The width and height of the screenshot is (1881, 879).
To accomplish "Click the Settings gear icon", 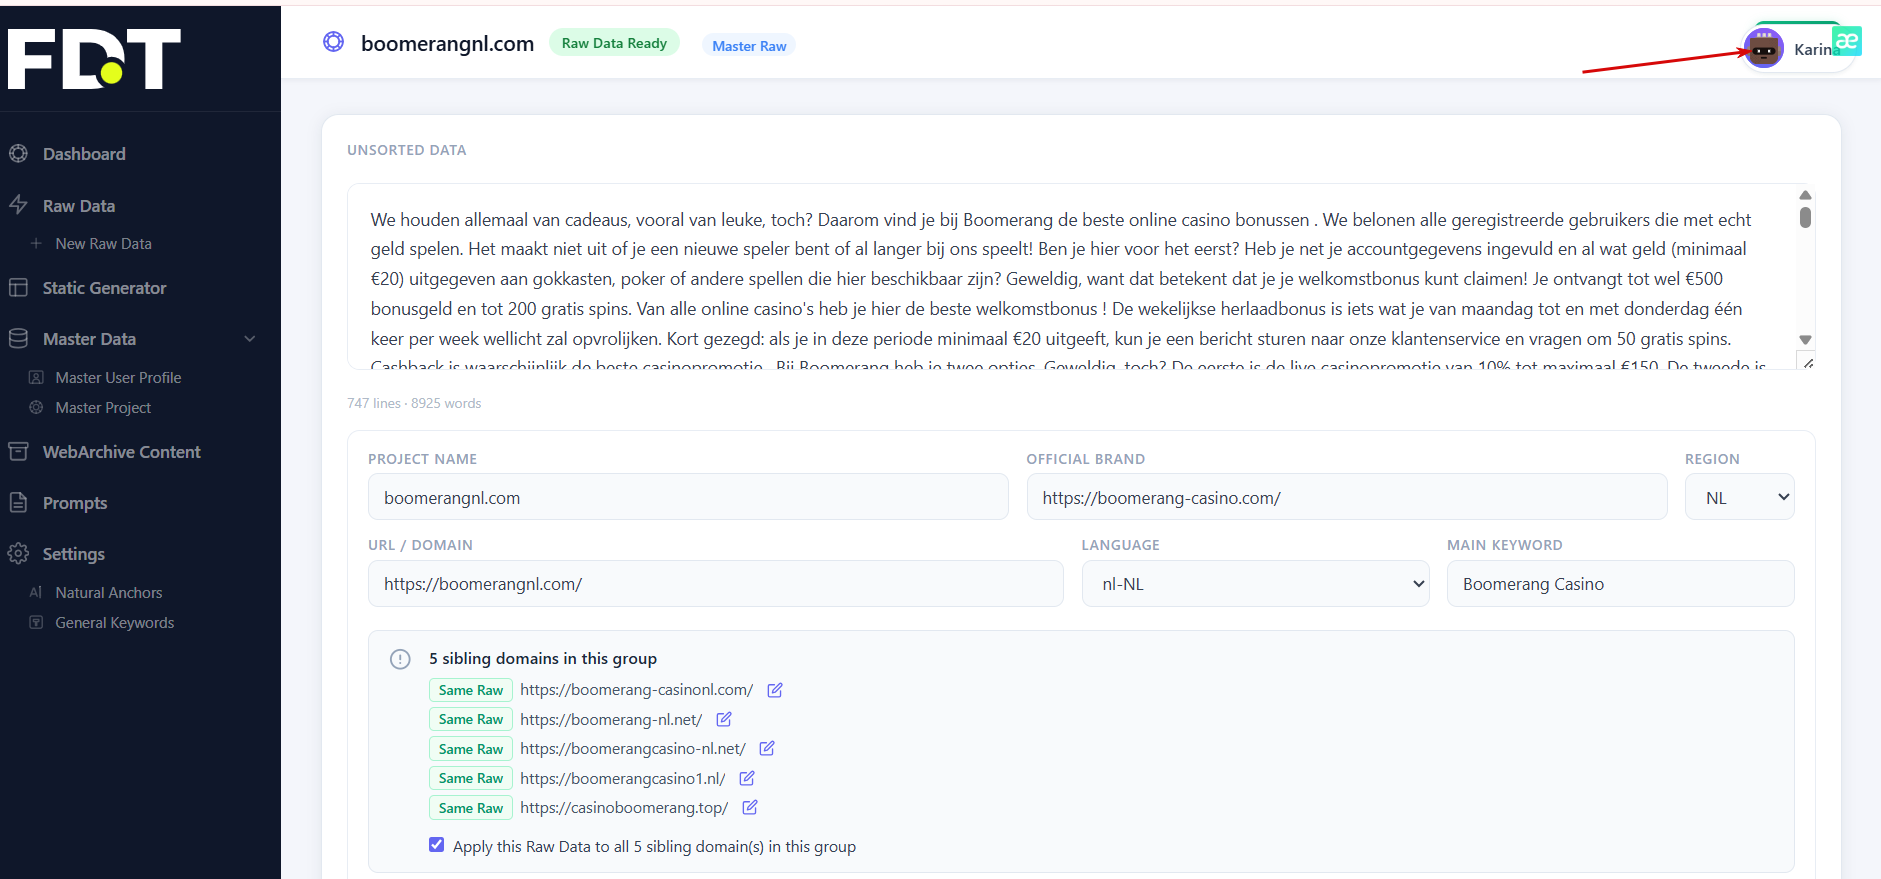I will [x=18, y=553].
